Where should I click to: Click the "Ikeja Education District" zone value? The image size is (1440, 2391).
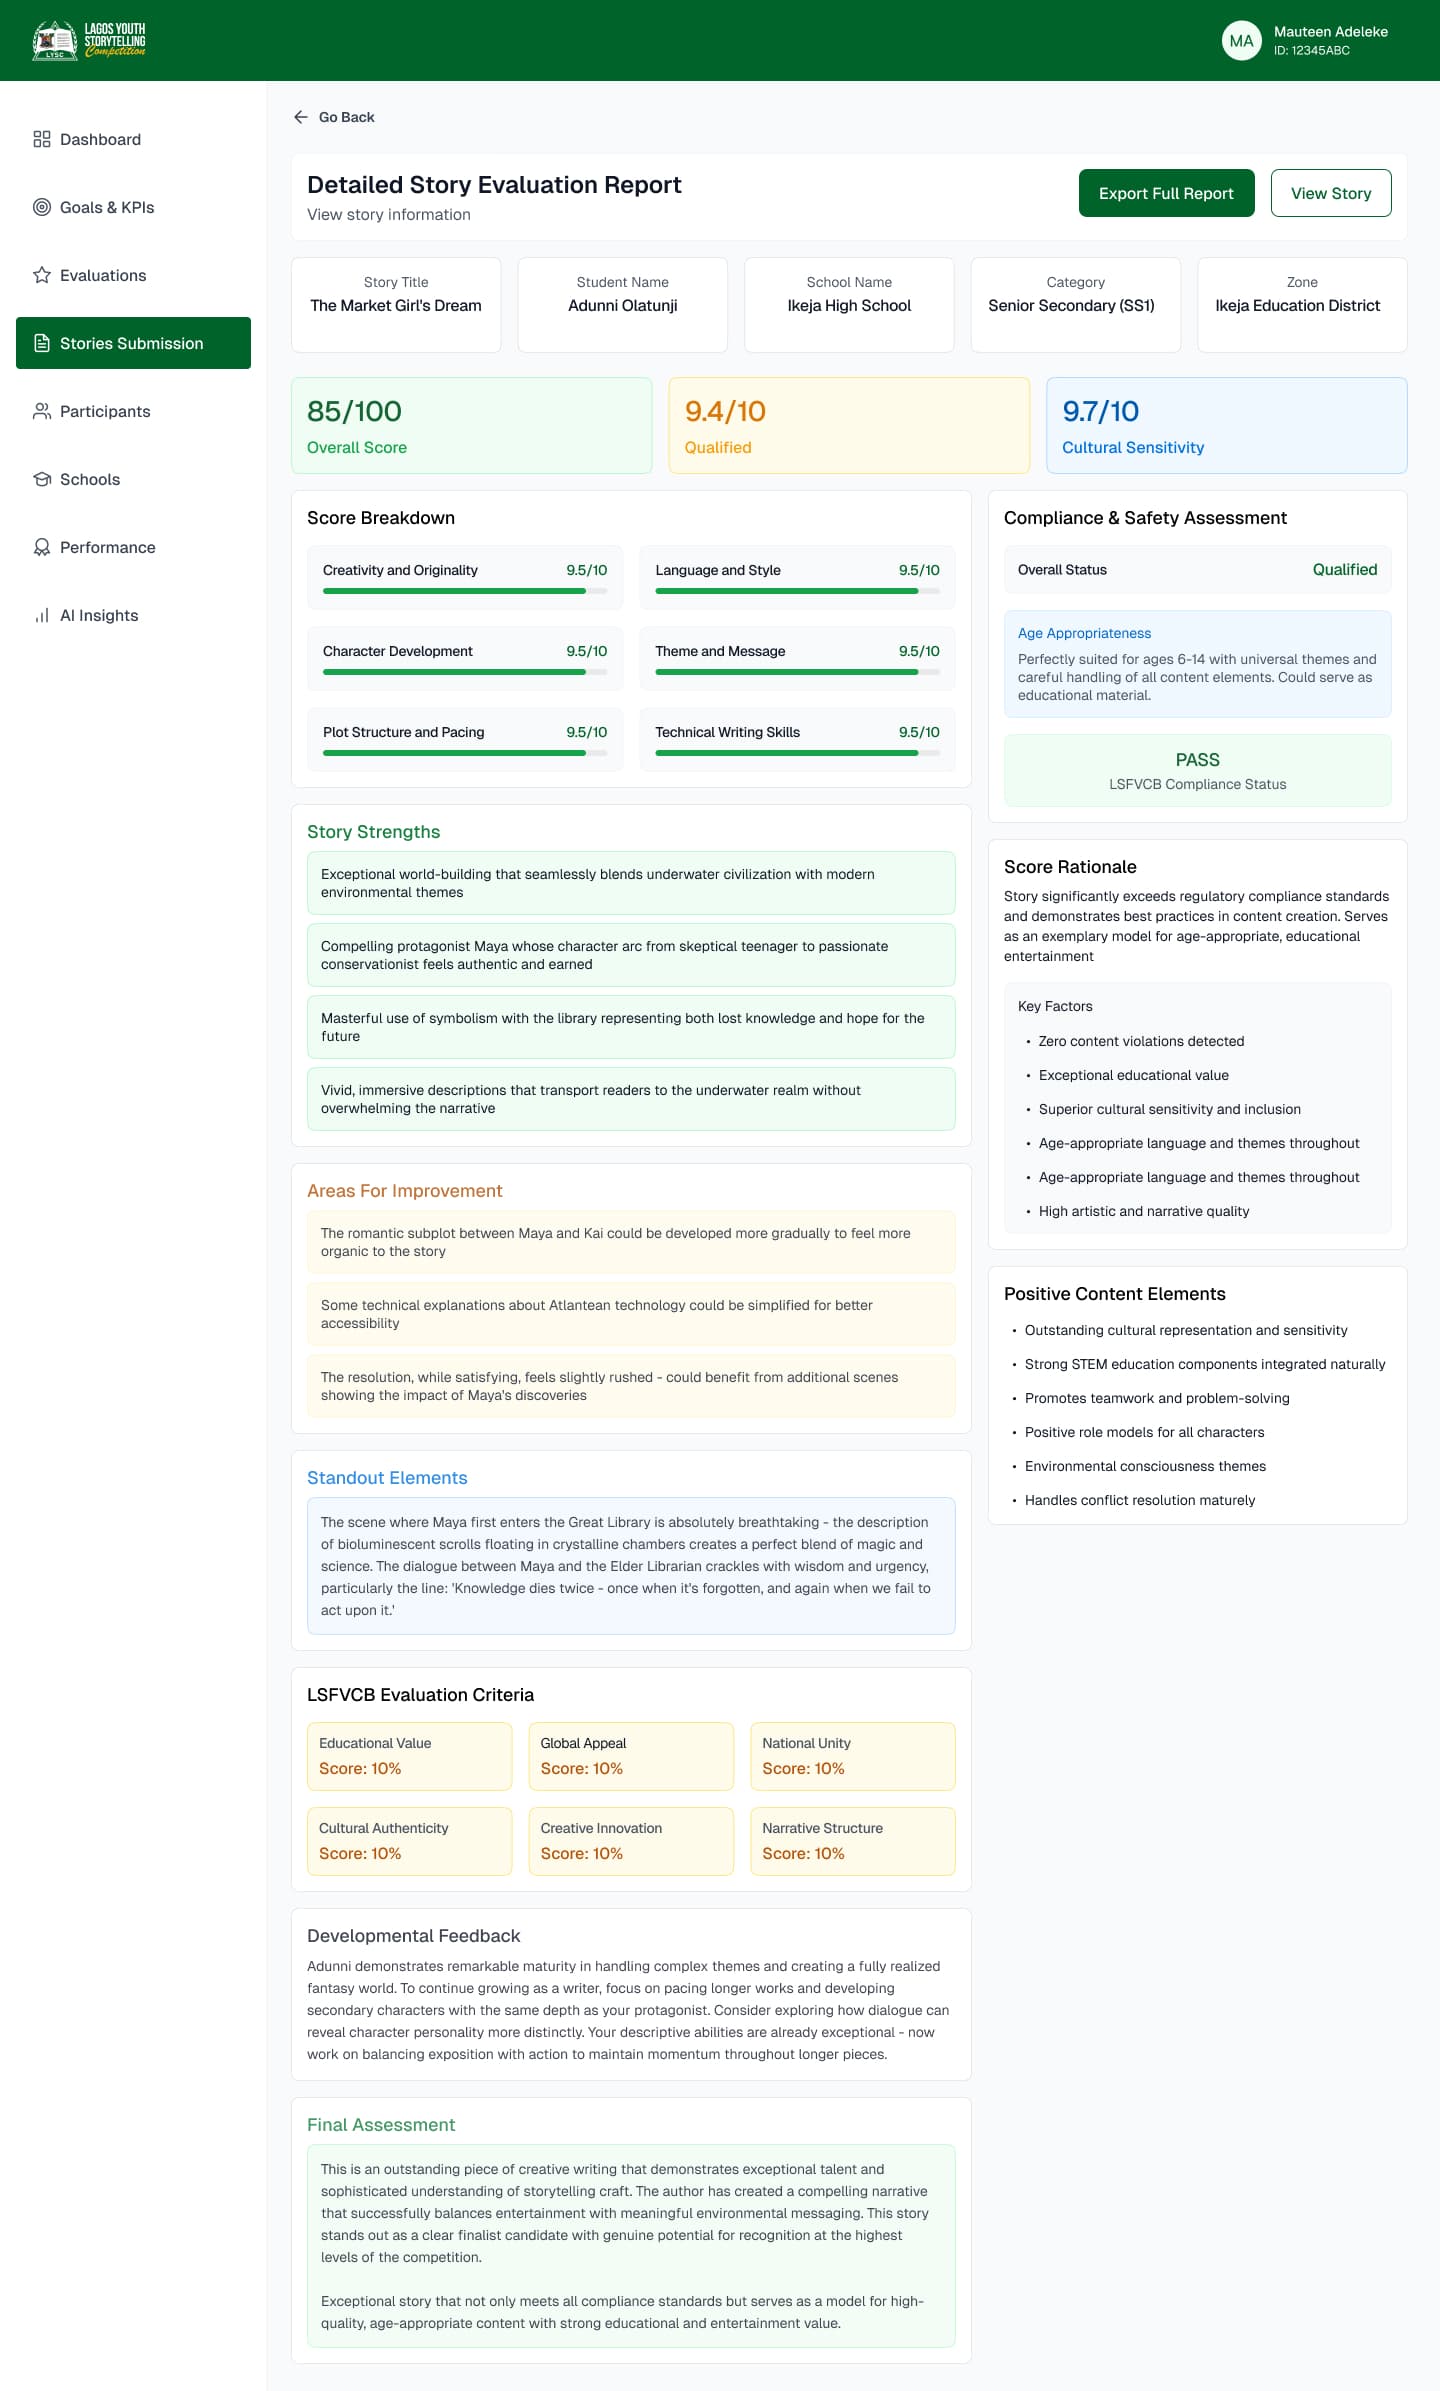pyautogui.click(x=1298, y=306)
